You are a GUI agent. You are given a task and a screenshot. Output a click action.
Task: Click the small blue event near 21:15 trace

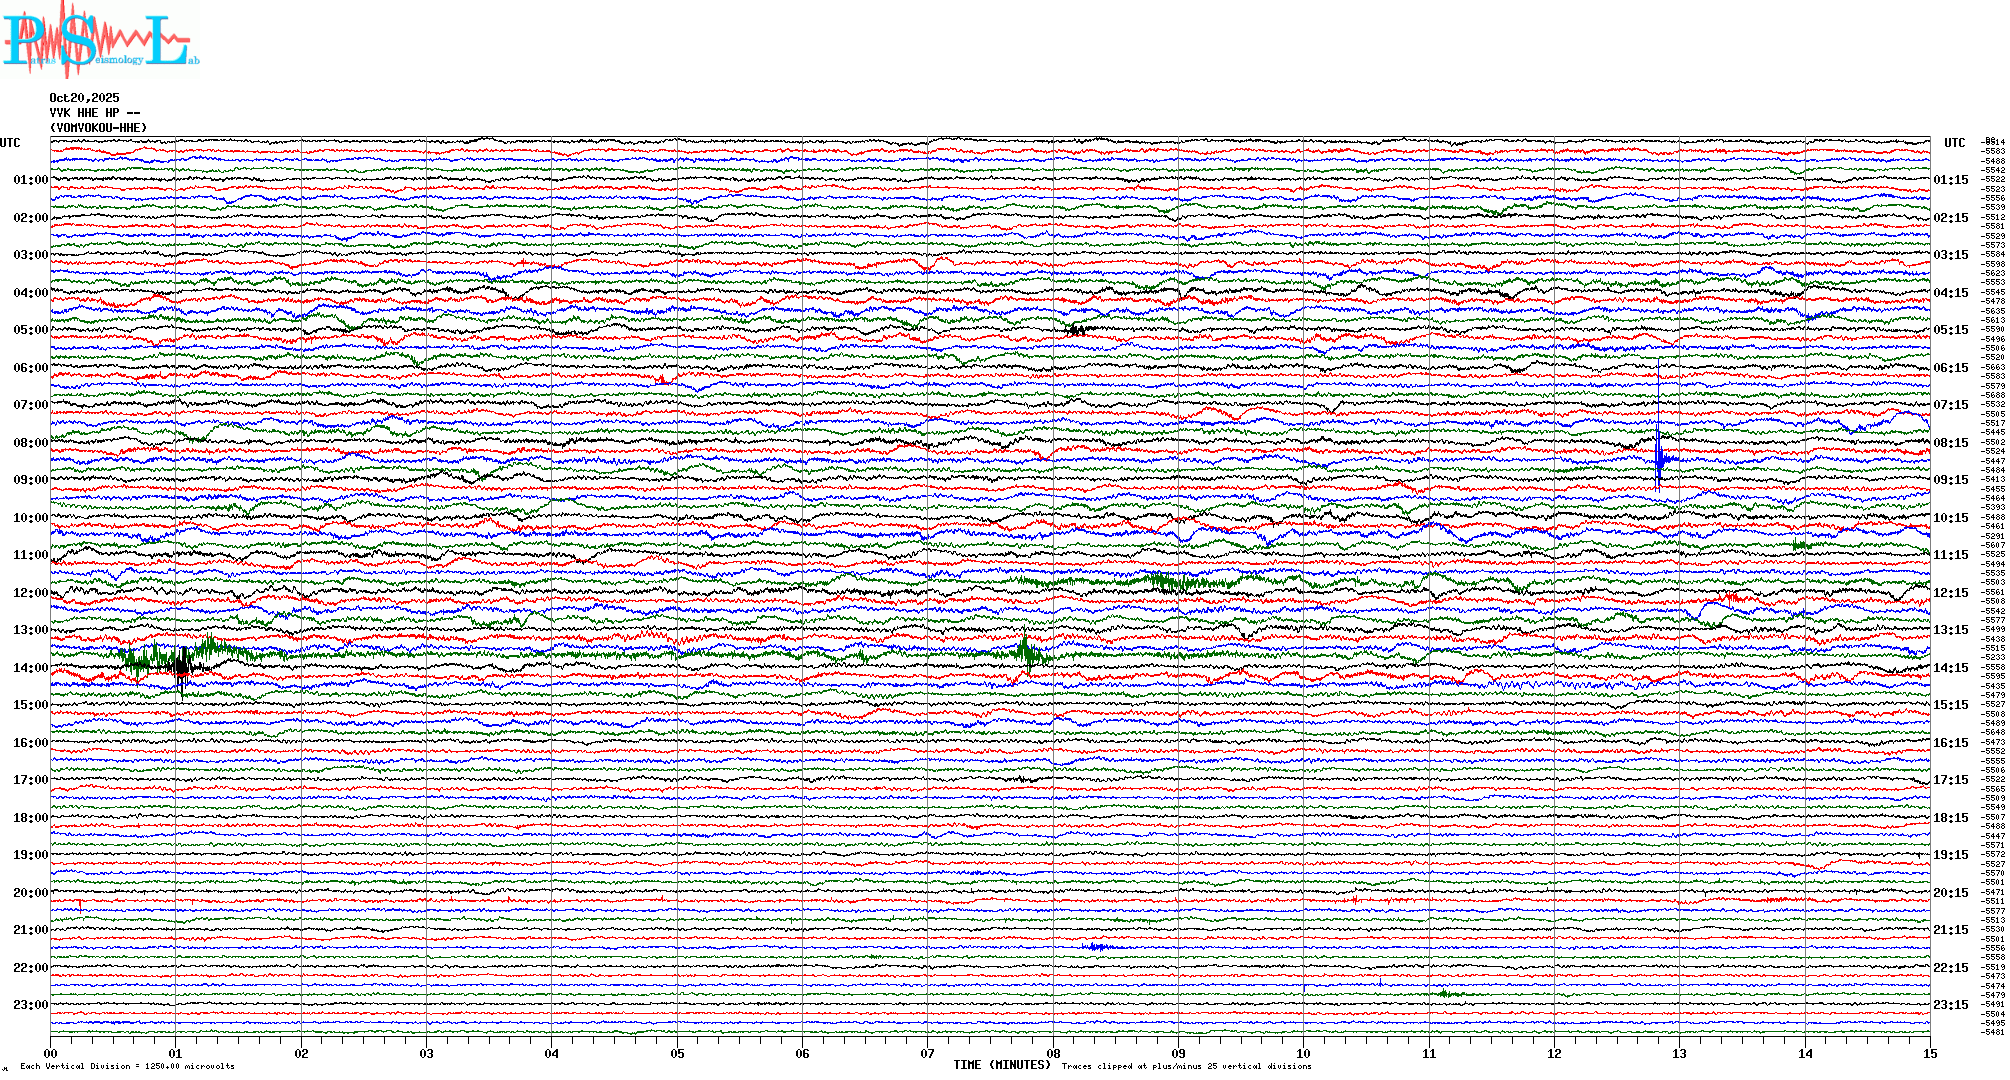pos(1098,946)
